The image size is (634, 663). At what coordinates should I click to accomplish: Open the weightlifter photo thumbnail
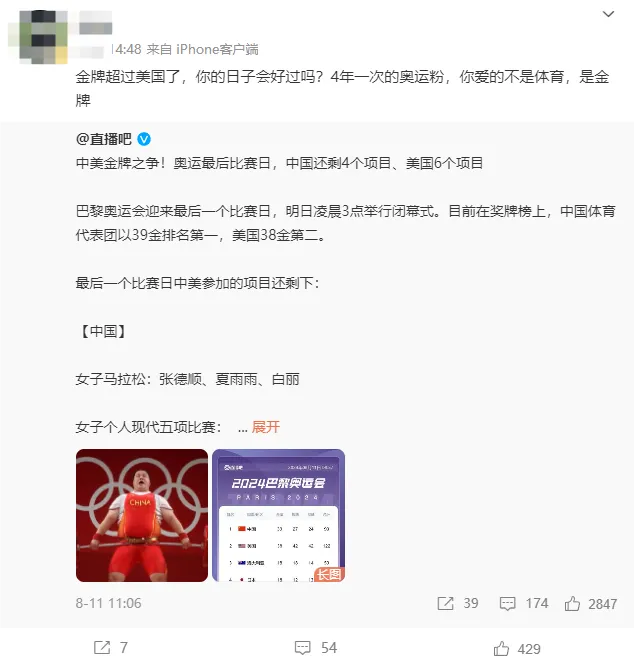pyautogui.click(x=142, y=515)
